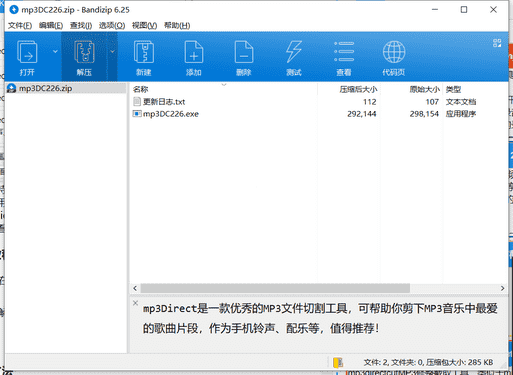513x375 pixels.
Task: Minimize the Bandizip window
Action: pyautogui.click(x=435, y=10)
